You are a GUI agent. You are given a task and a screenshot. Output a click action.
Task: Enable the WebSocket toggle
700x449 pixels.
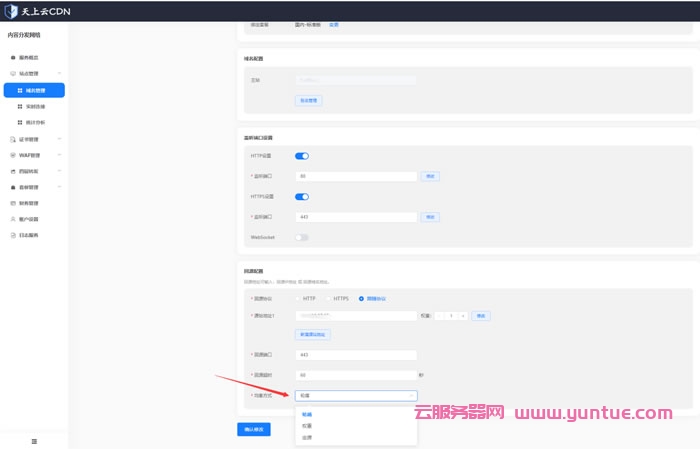pyautogui.click(x=301, y=237)
